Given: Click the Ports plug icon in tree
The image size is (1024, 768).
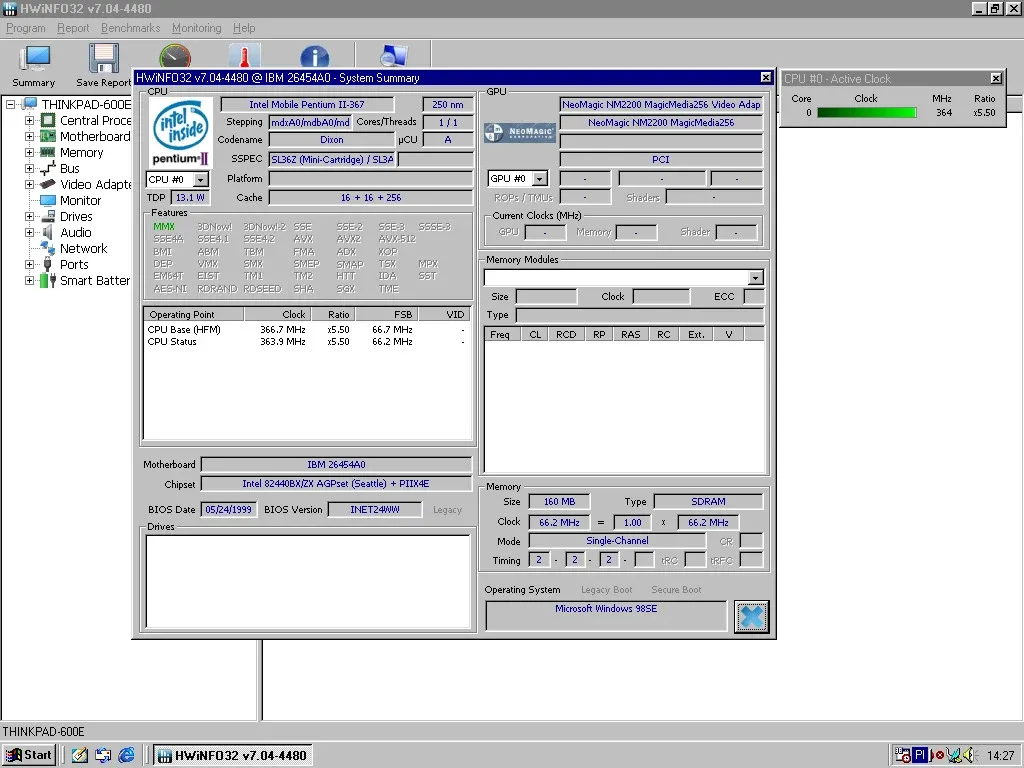Looking at the screenshot, I should (x=48, y=264).
